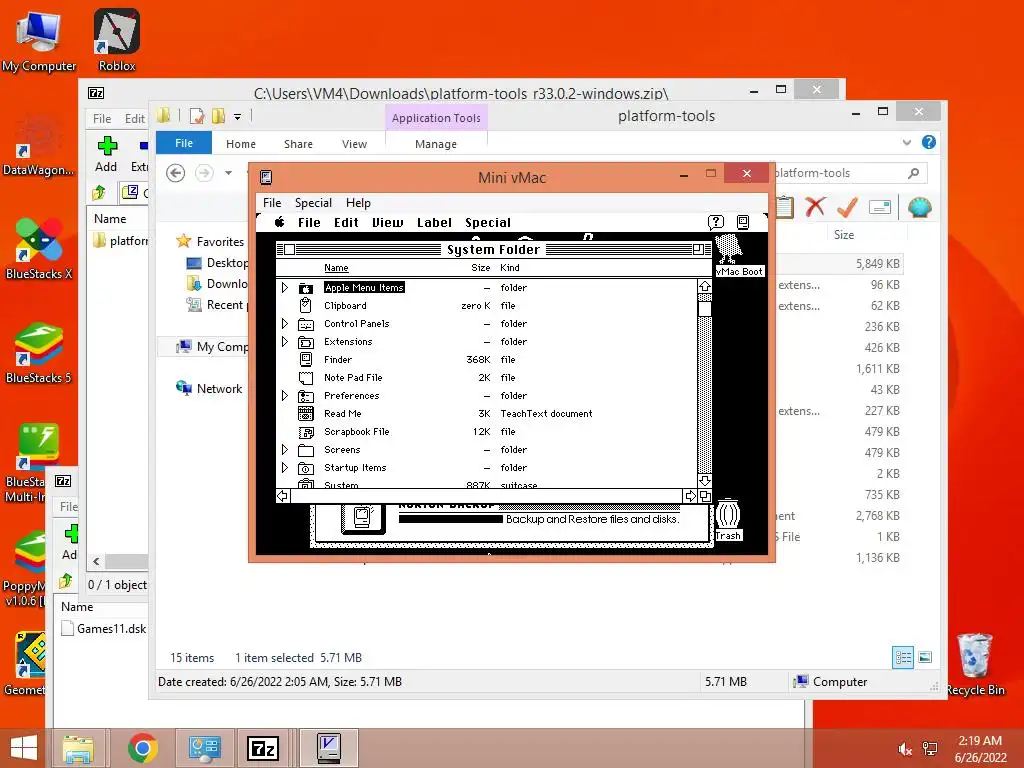
Task: Click the clock in system tray
Action: 980,748
